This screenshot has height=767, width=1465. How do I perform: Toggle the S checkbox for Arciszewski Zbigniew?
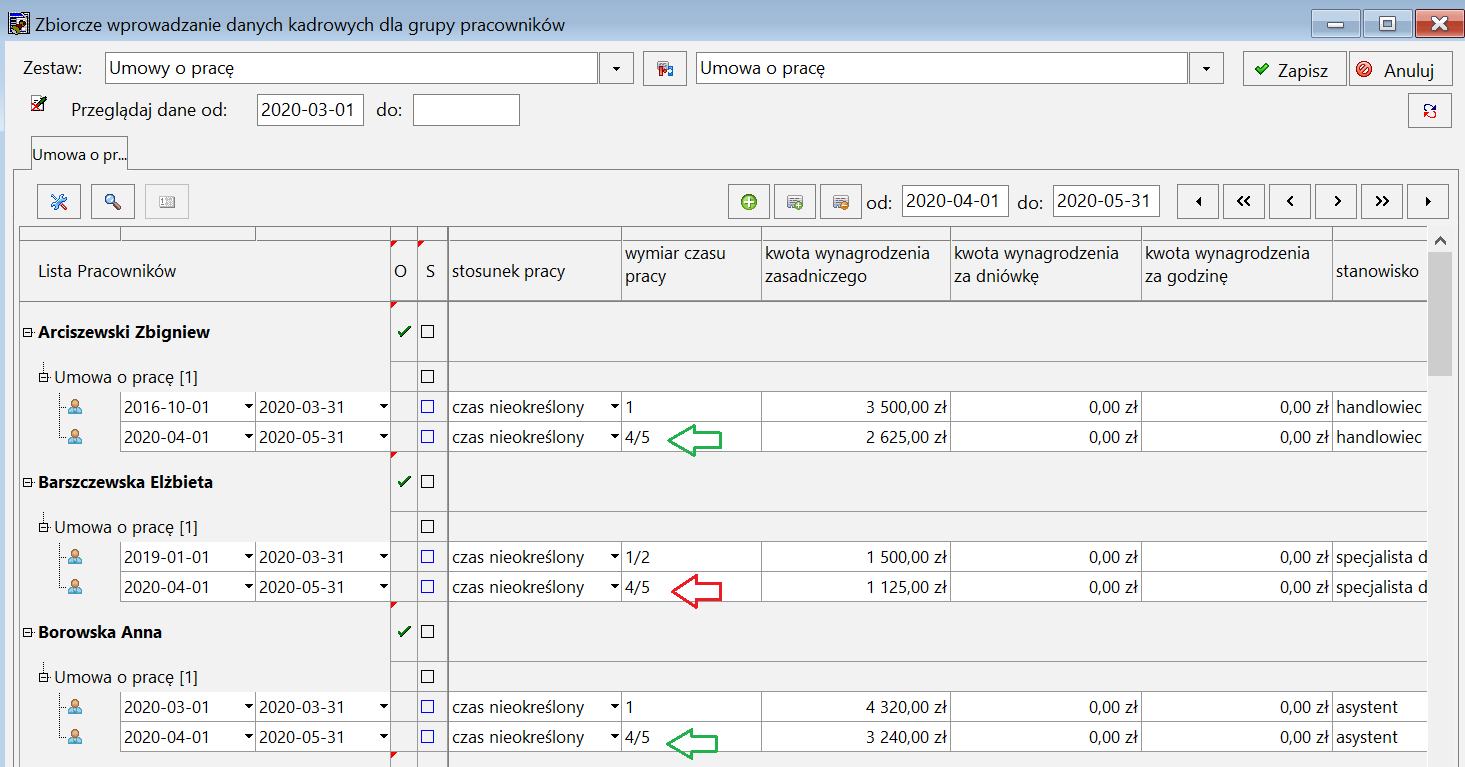428,332
